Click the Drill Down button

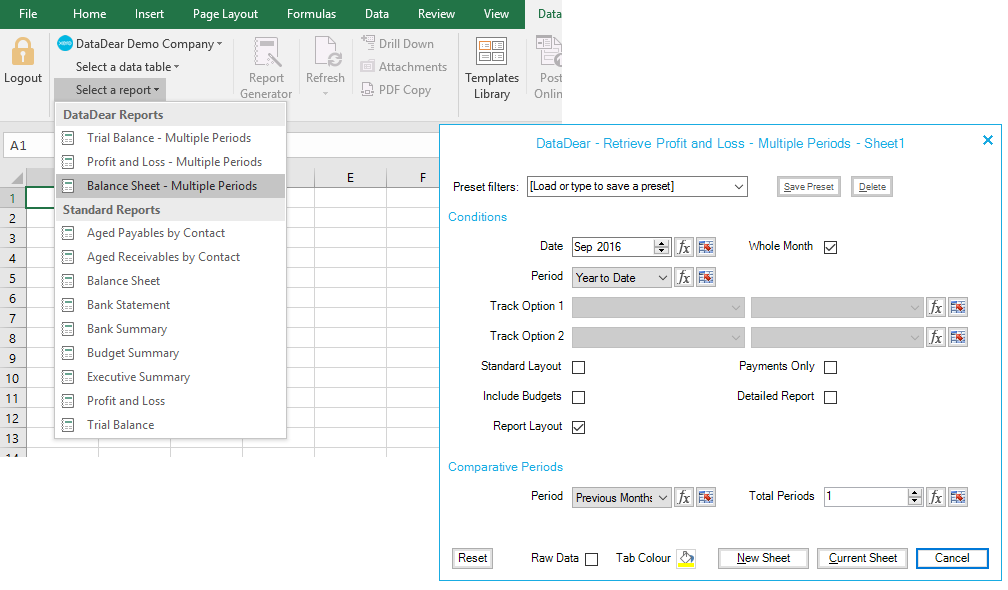[398, 44]
